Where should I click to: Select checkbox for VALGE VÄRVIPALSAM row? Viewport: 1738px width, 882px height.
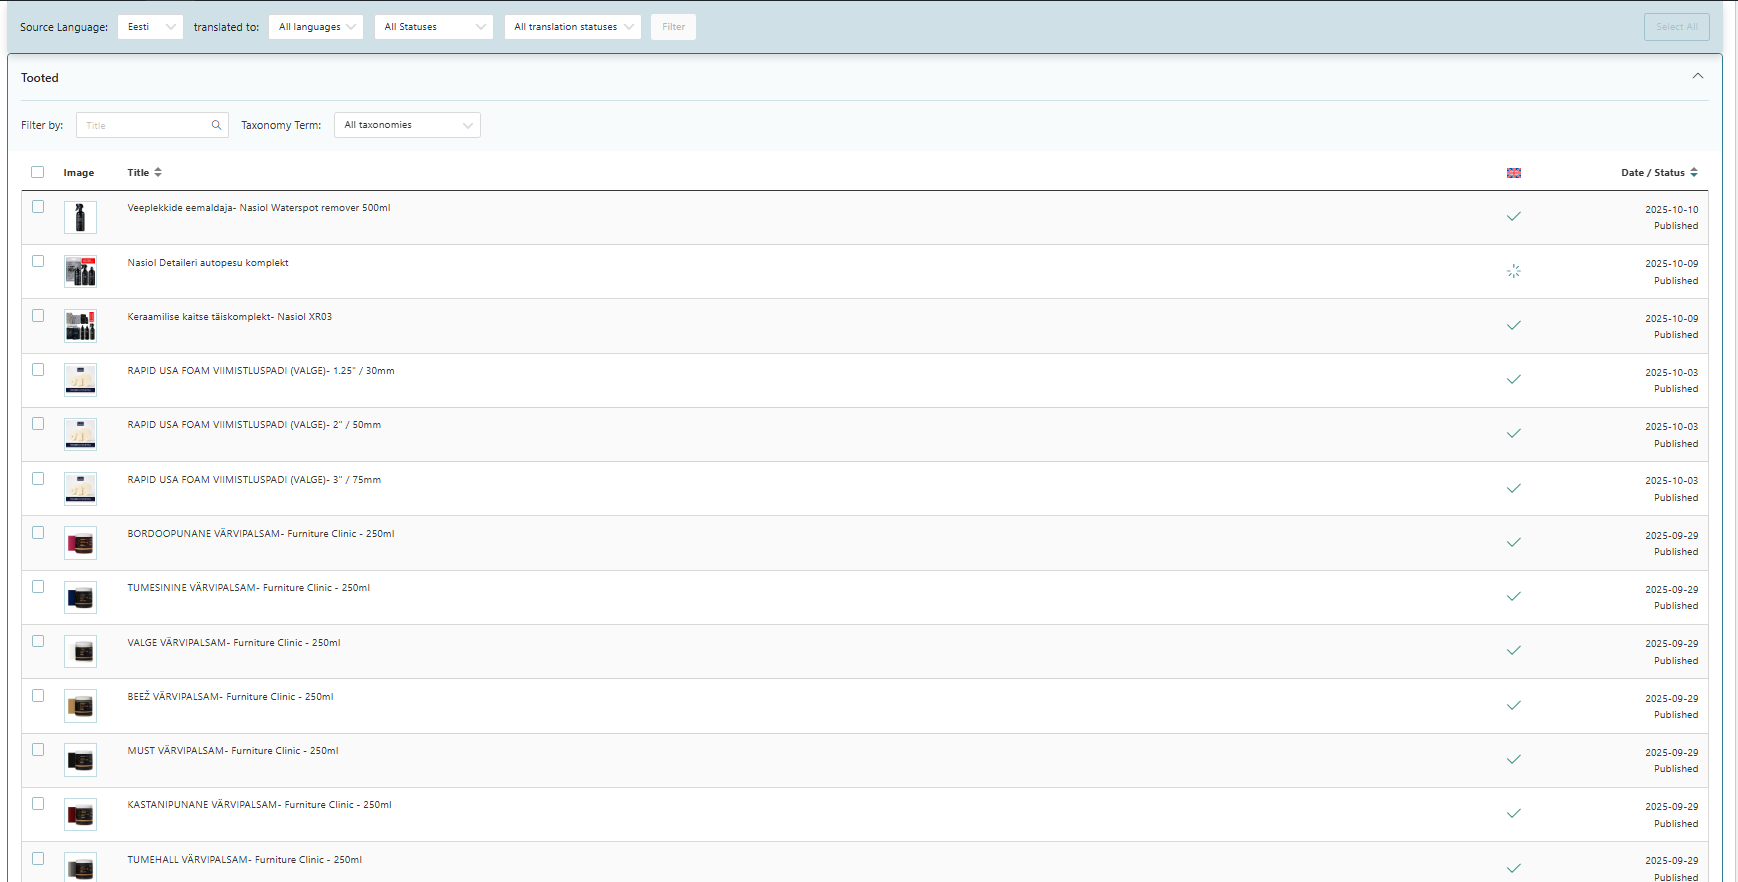pyautogui.click(x=38, y=641)
